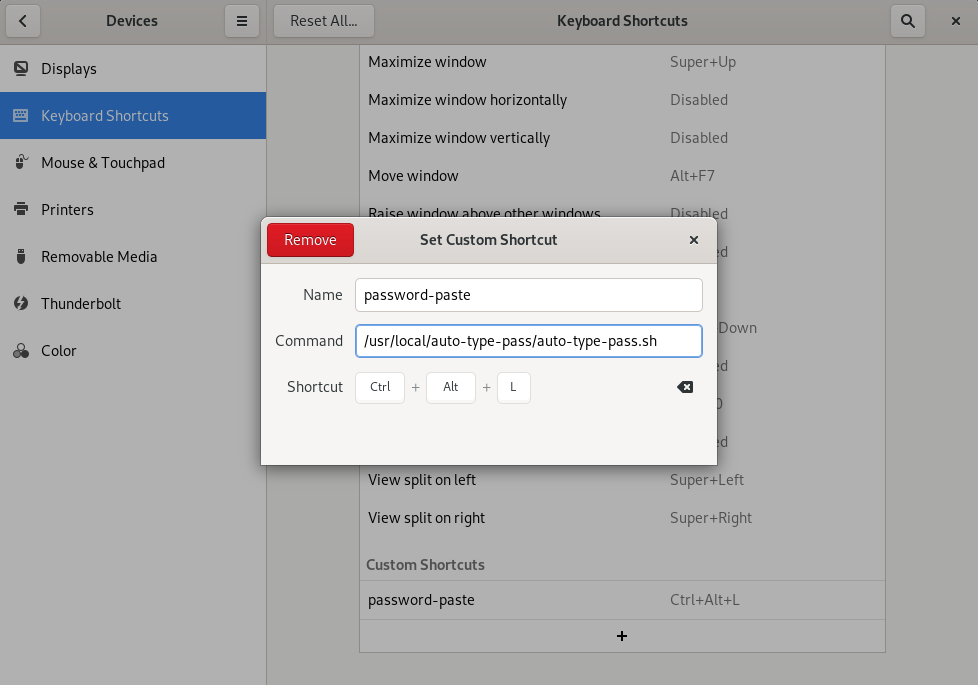Viewport: 978px width, 685px height.
Task: Focus the Name input field
Action: pyautogui.click(x=529, y=295)
